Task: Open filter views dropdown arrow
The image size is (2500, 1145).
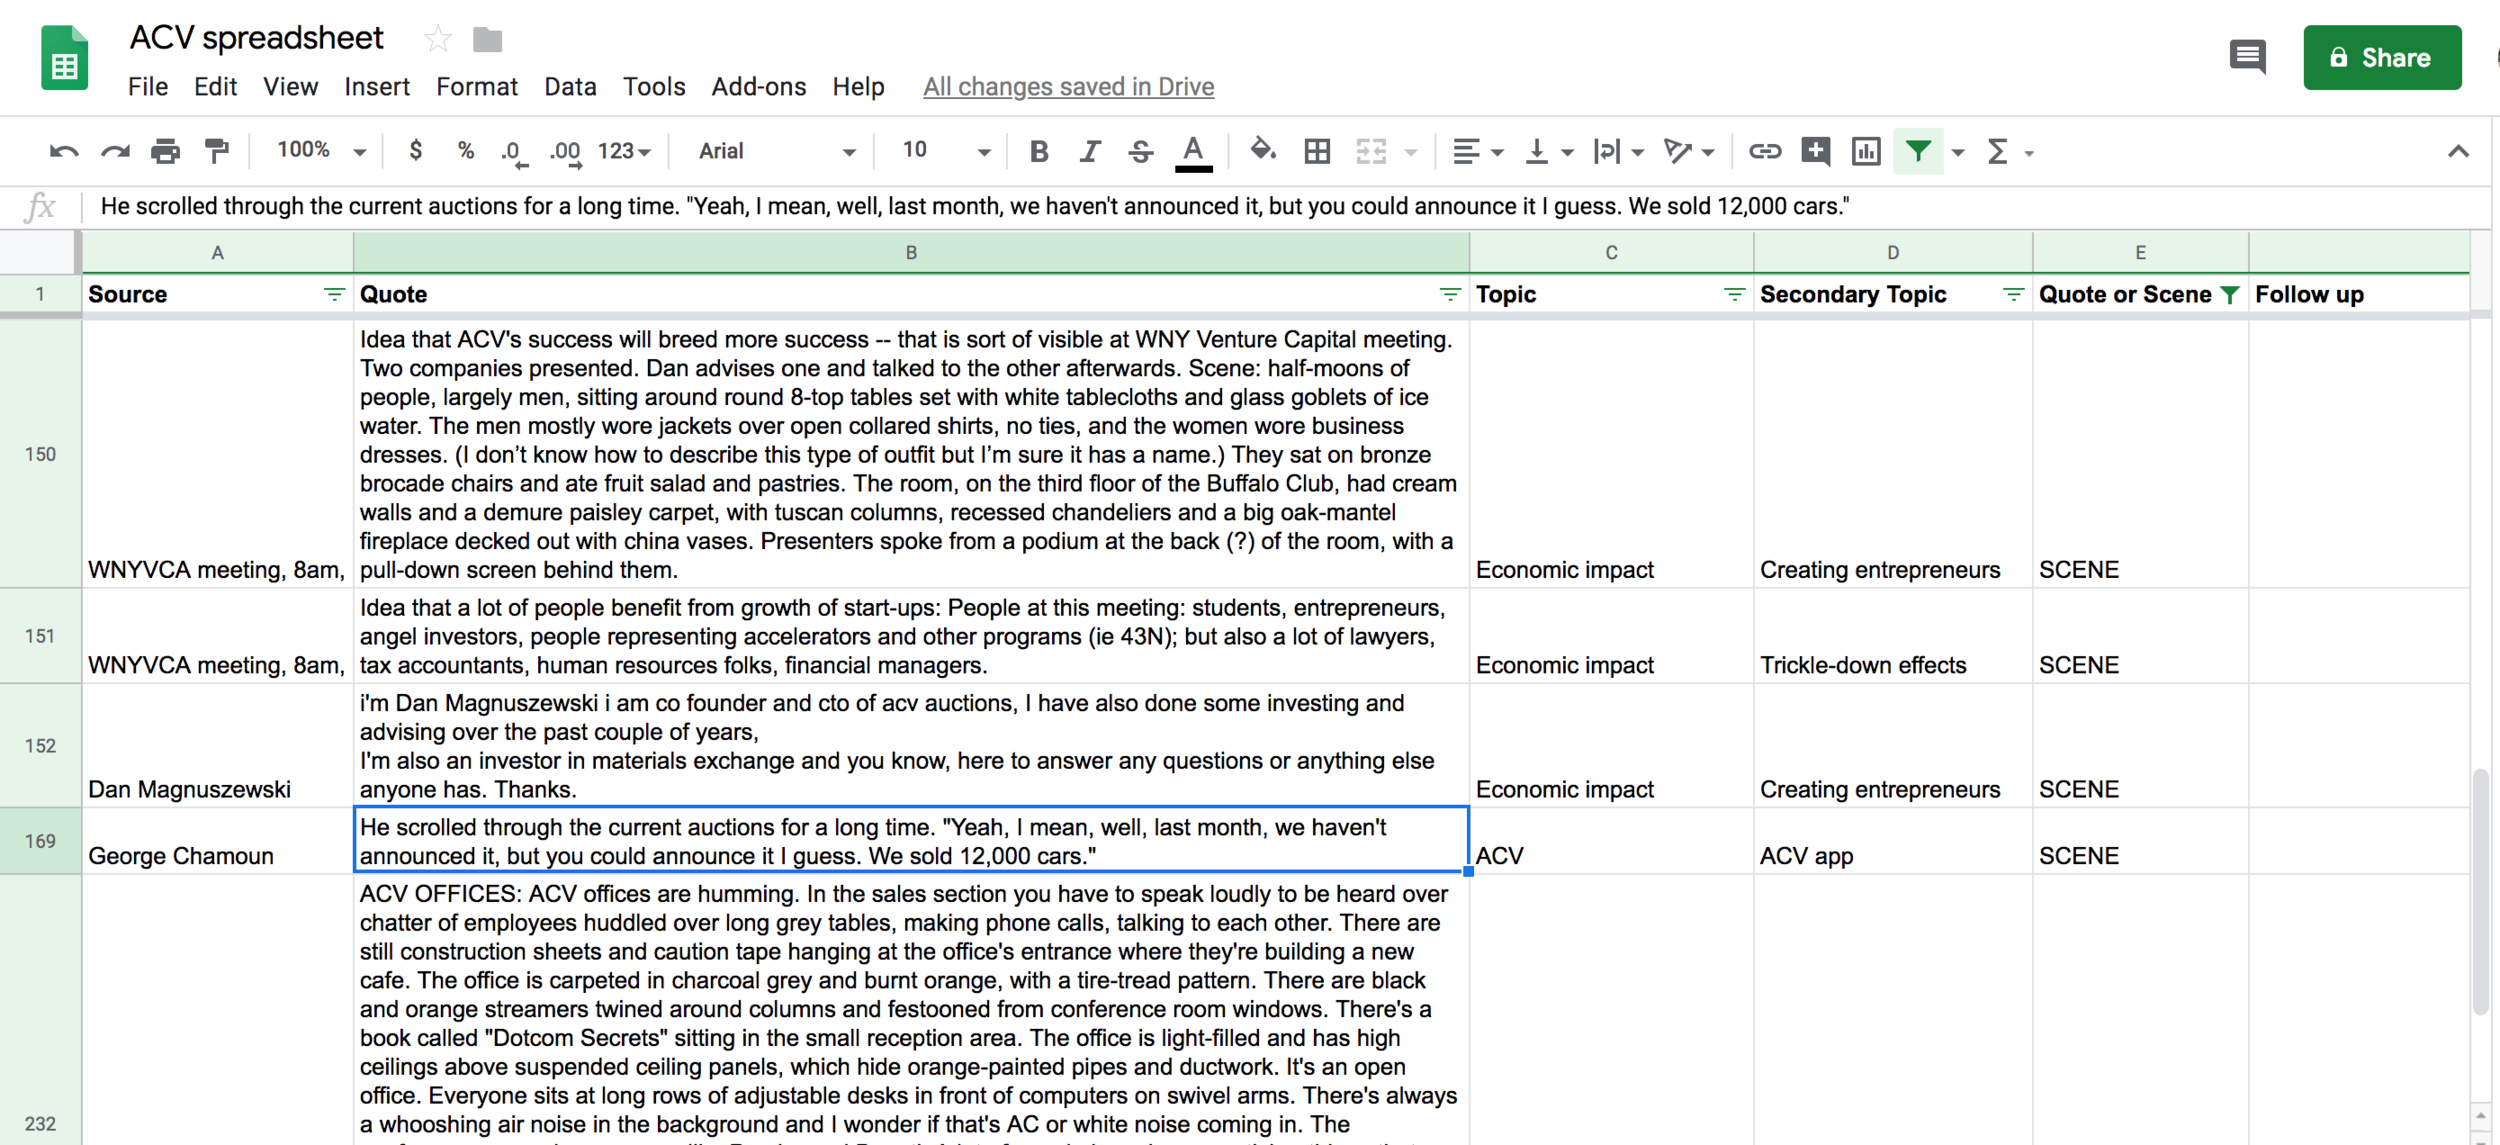Action: 1958,152
